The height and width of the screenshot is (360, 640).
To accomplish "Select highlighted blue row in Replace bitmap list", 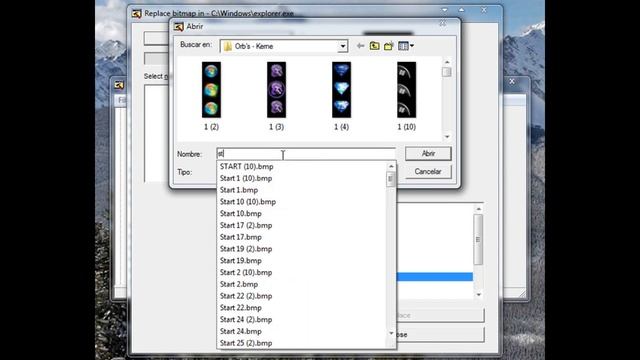I will (x=435, y=277).
